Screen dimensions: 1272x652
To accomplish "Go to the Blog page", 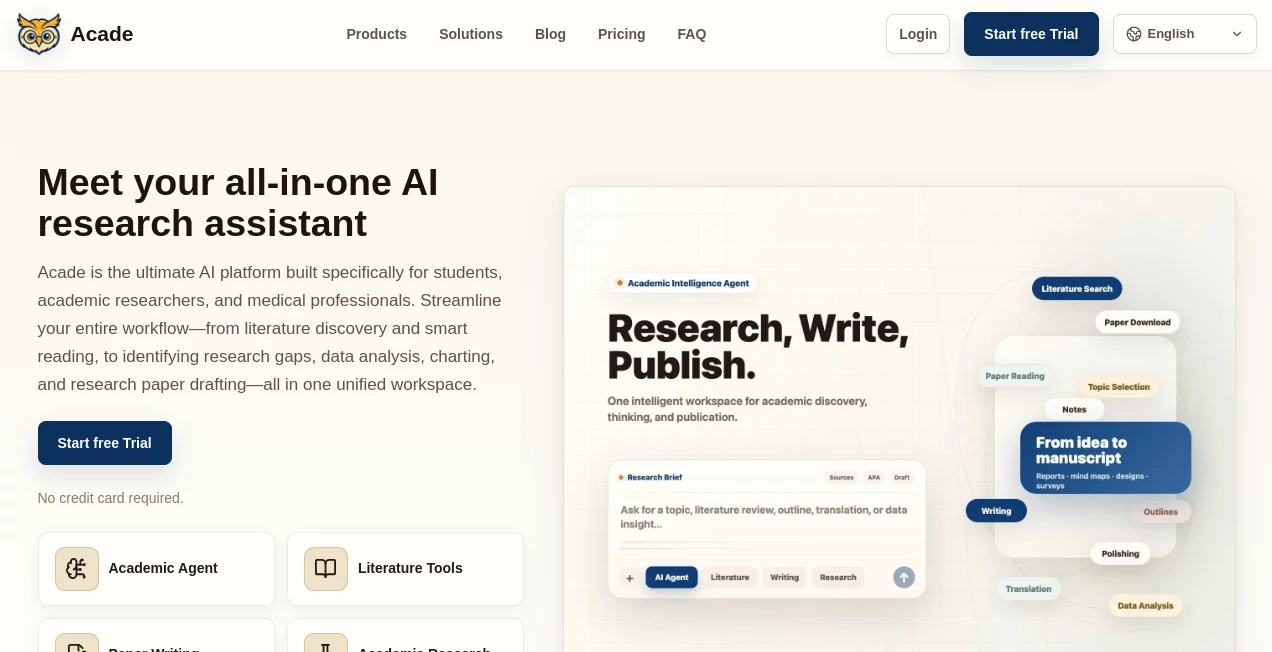I will [550, 34].
